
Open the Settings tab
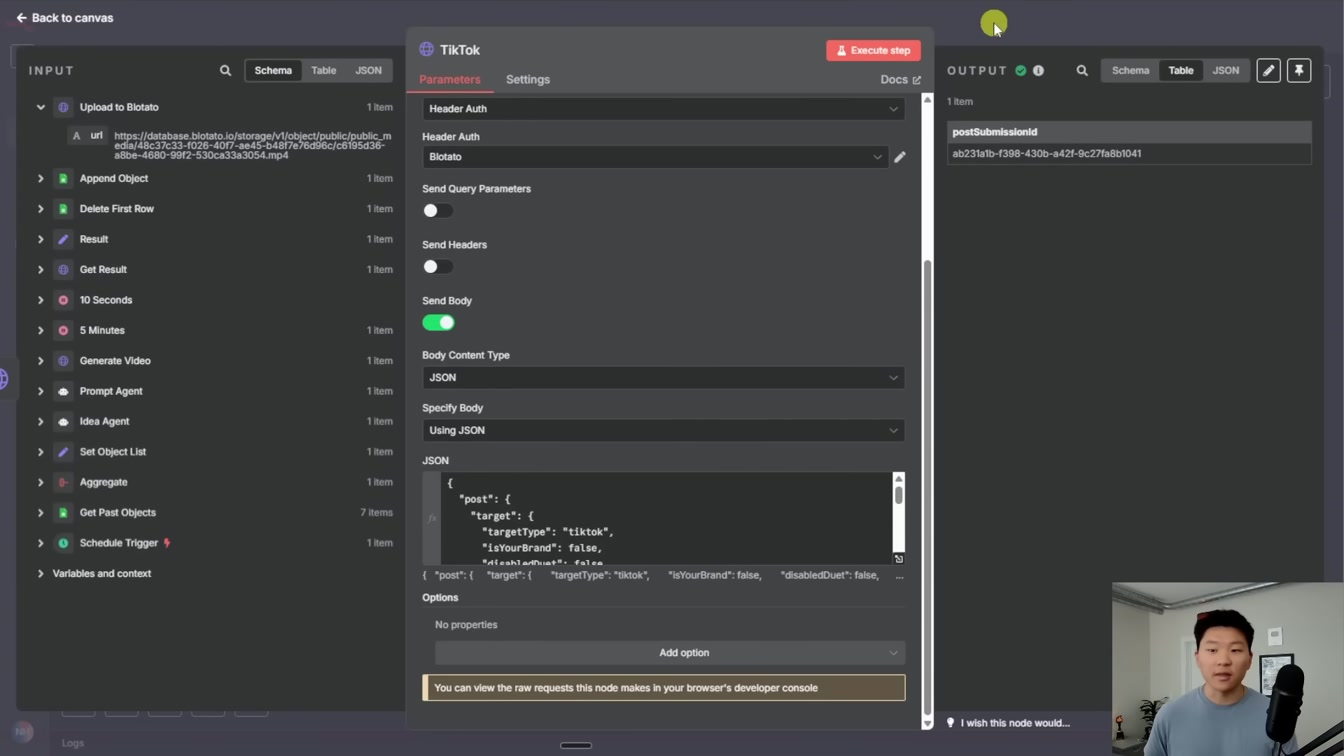(x=528, y=80)
